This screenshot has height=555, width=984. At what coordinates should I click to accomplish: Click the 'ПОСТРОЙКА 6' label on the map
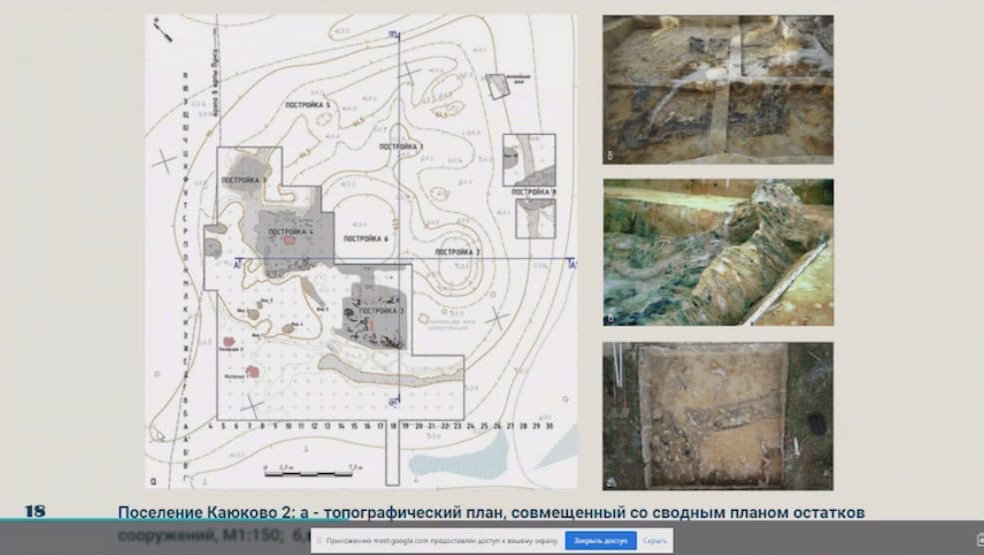click(364, 239)
